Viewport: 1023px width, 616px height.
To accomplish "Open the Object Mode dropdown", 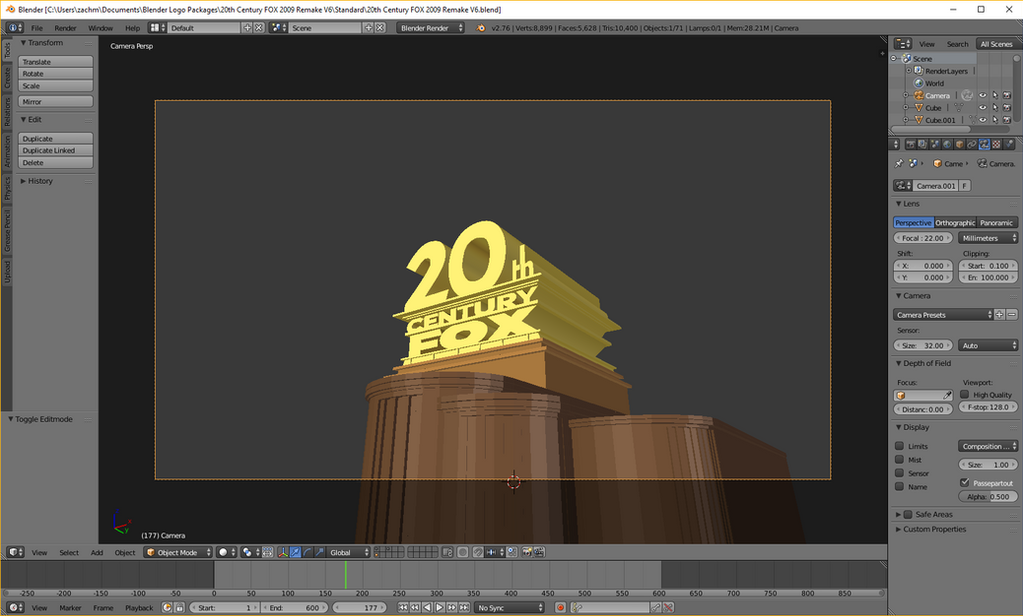I will coord(178,552).
